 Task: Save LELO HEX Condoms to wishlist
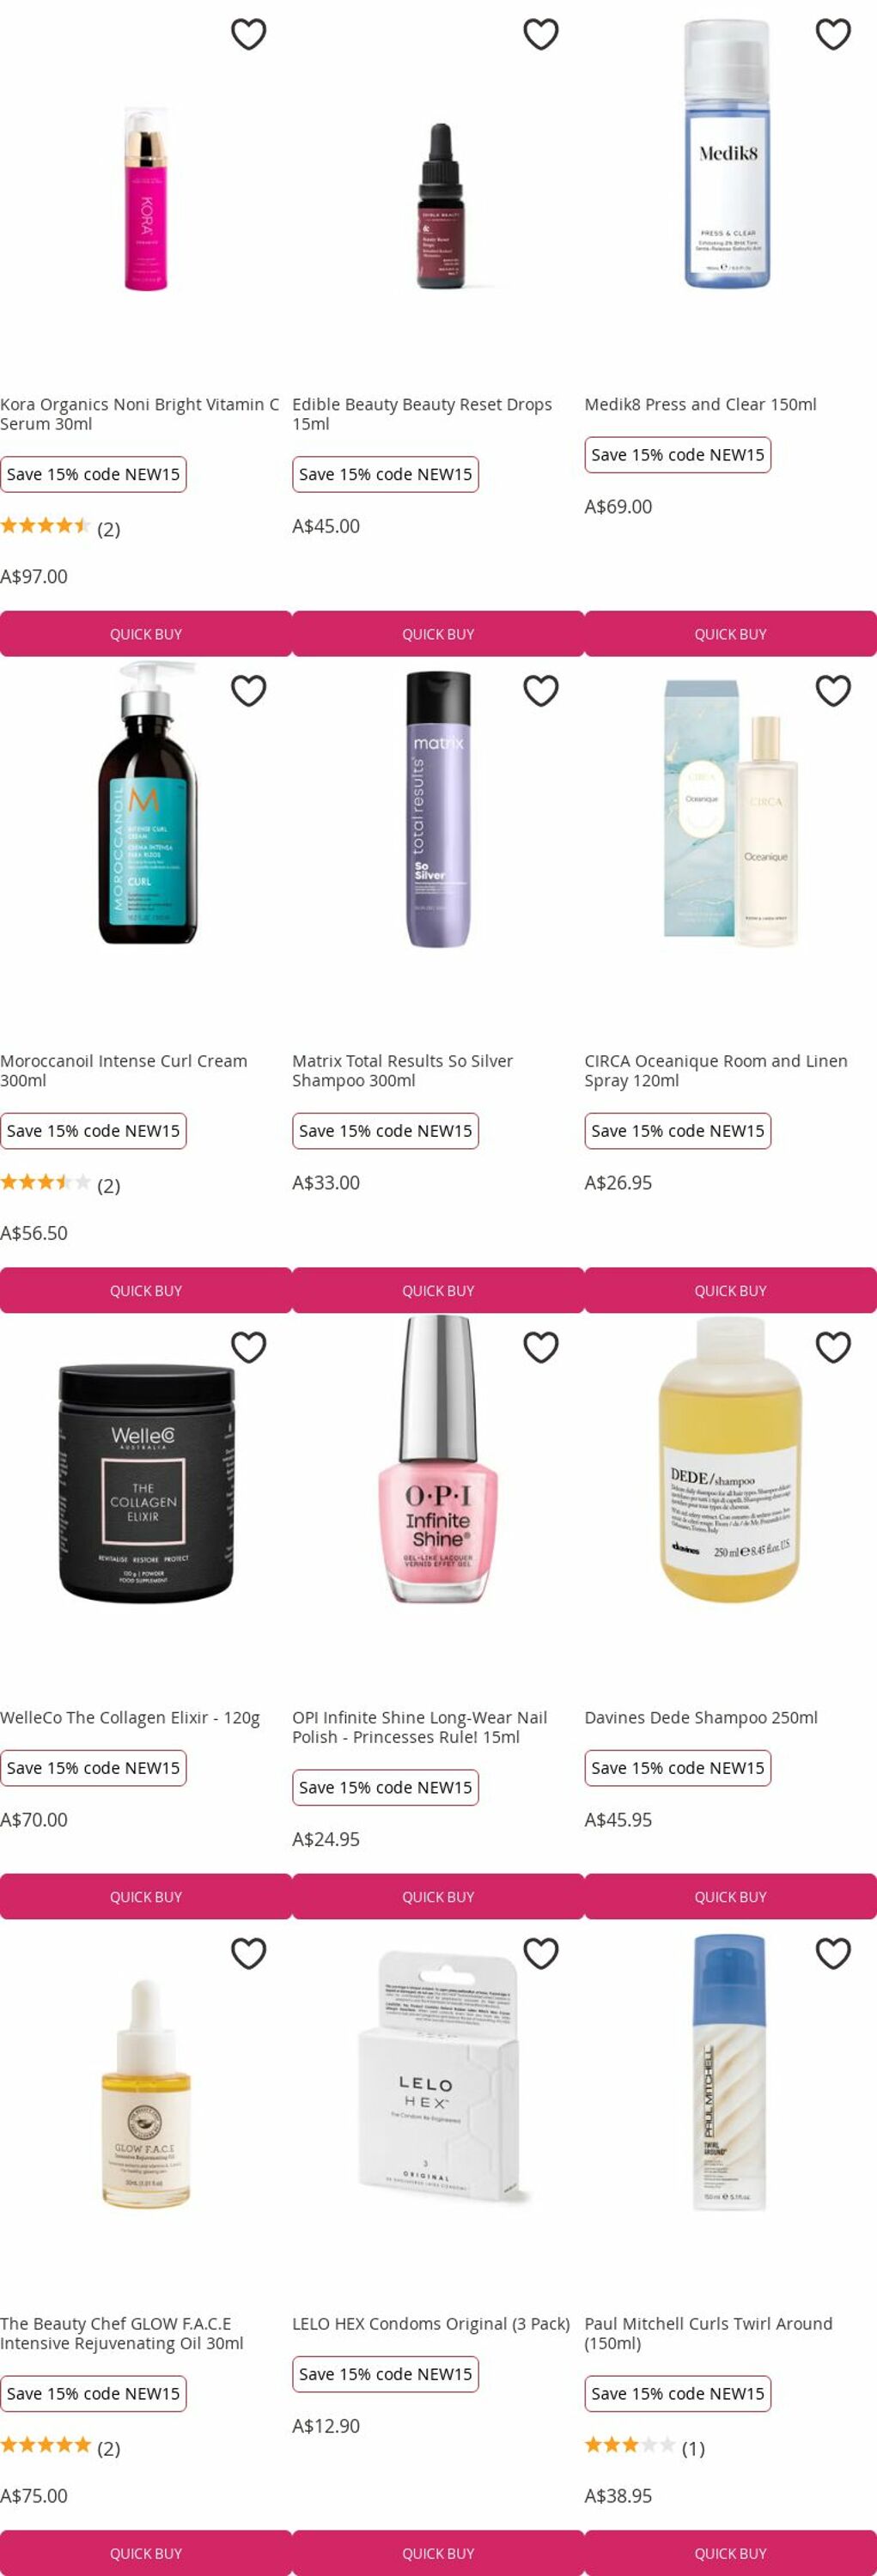click(x=540, y=1953)
